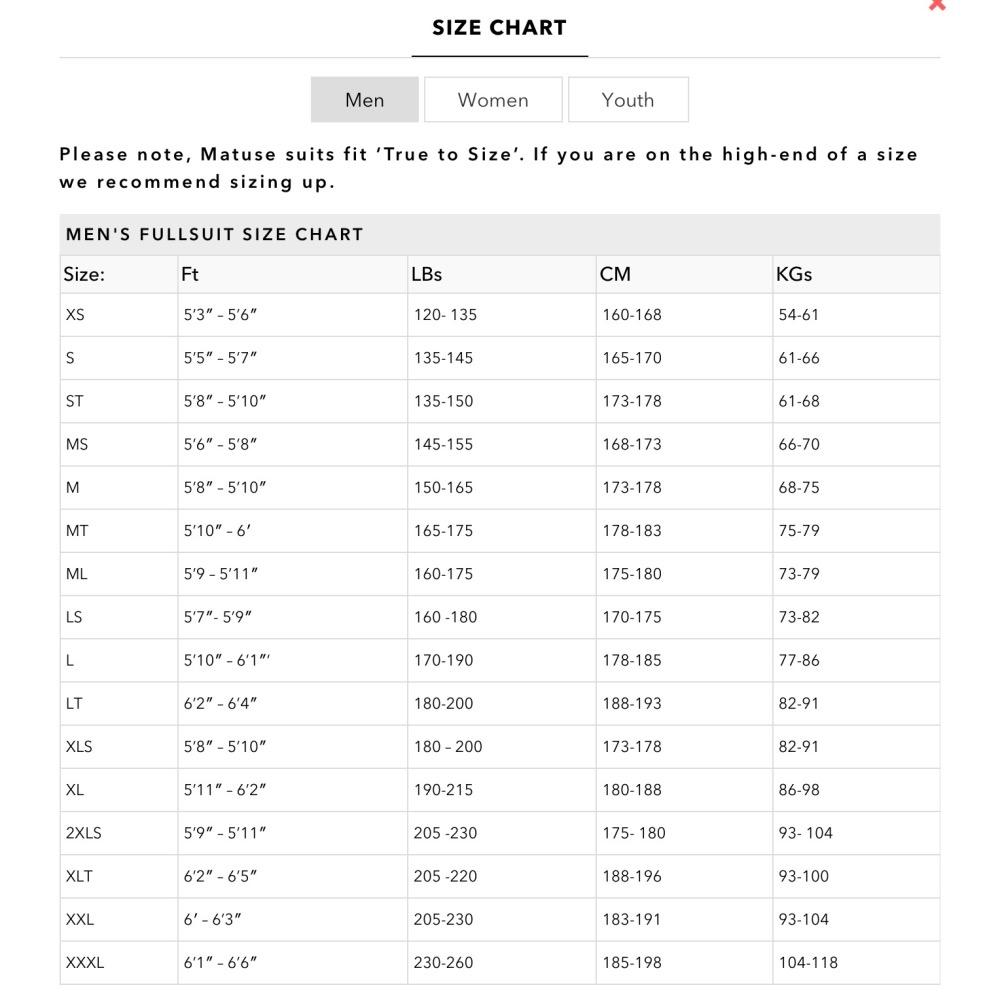Click the SIZE CHART heading

499,28
